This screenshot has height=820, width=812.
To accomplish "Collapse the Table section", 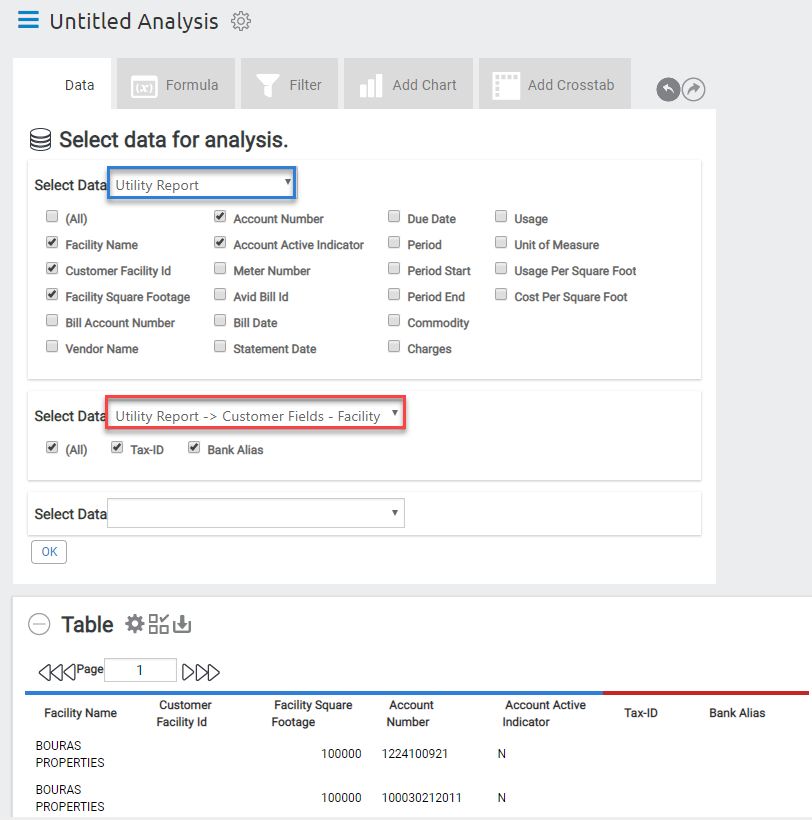I will (x=39, y=624).
